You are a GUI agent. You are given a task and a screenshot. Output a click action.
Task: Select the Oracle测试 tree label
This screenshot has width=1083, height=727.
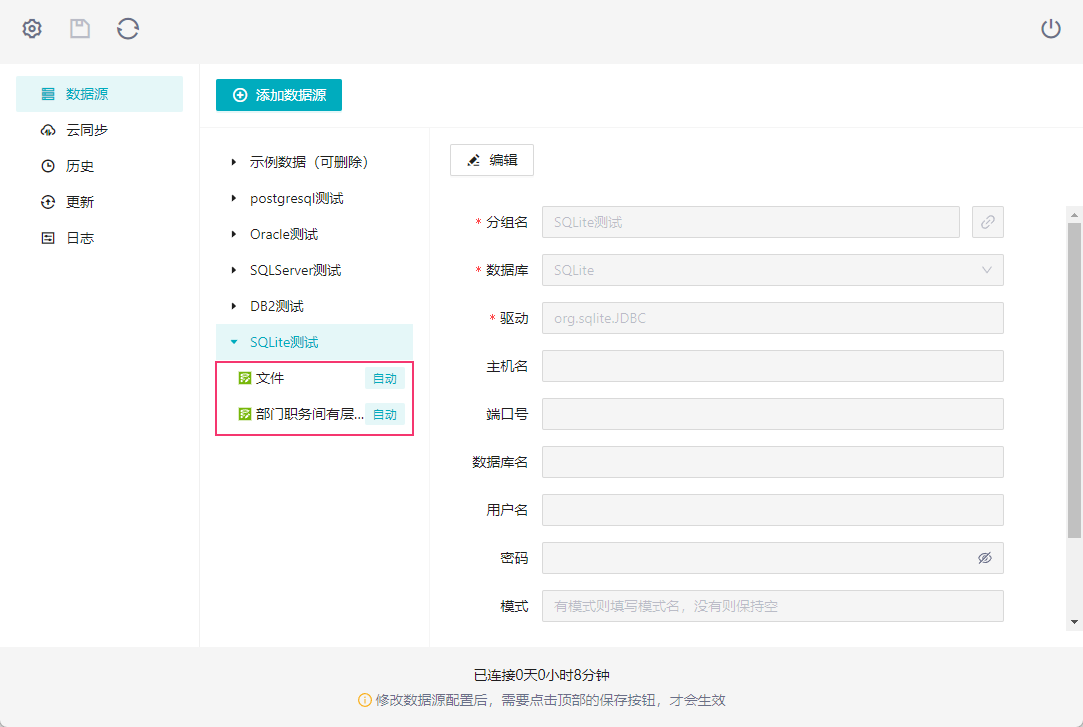coord(284,234)
